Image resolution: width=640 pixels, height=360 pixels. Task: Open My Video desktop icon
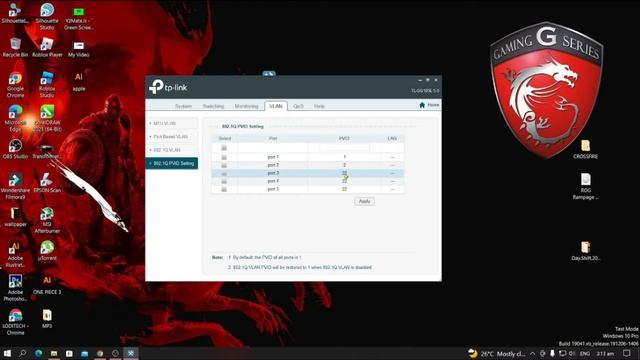78,49
